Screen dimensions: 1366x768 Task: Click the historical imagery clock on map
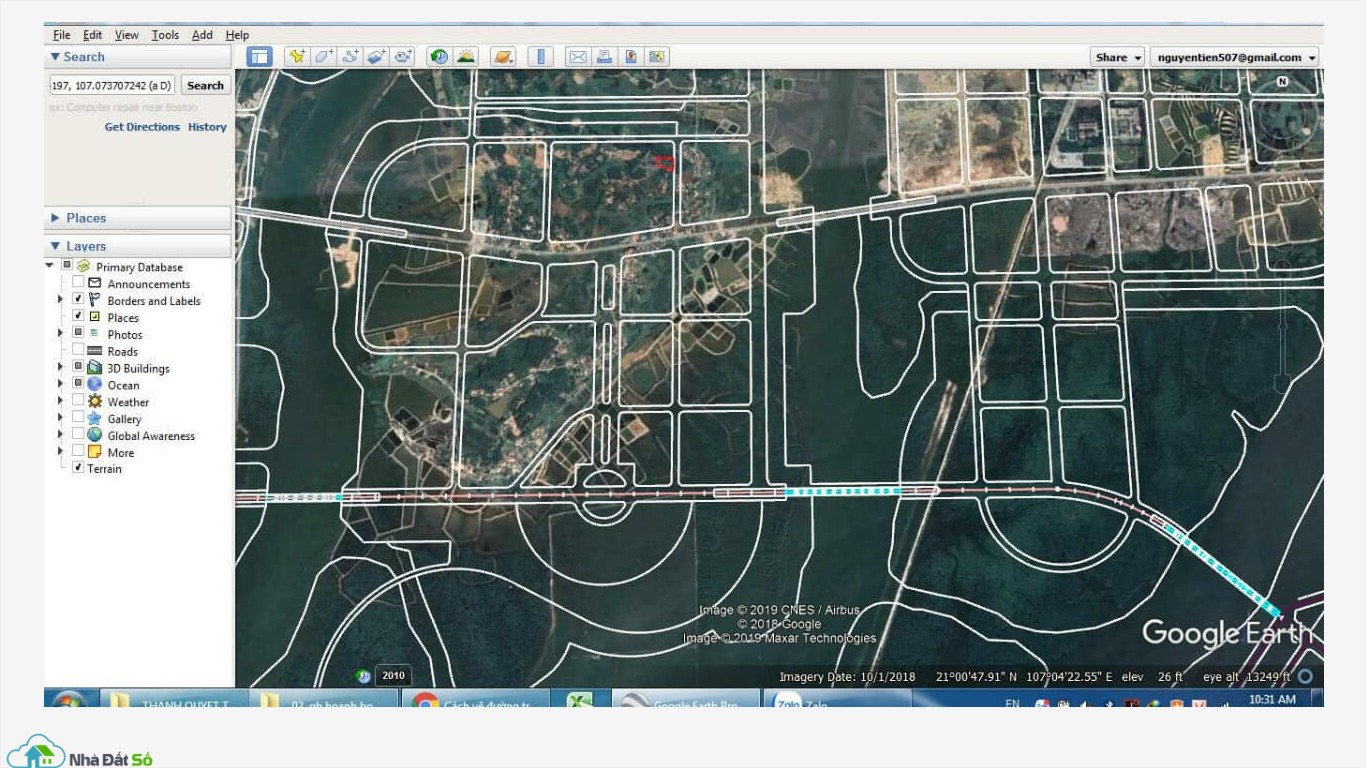pos(364,676)
